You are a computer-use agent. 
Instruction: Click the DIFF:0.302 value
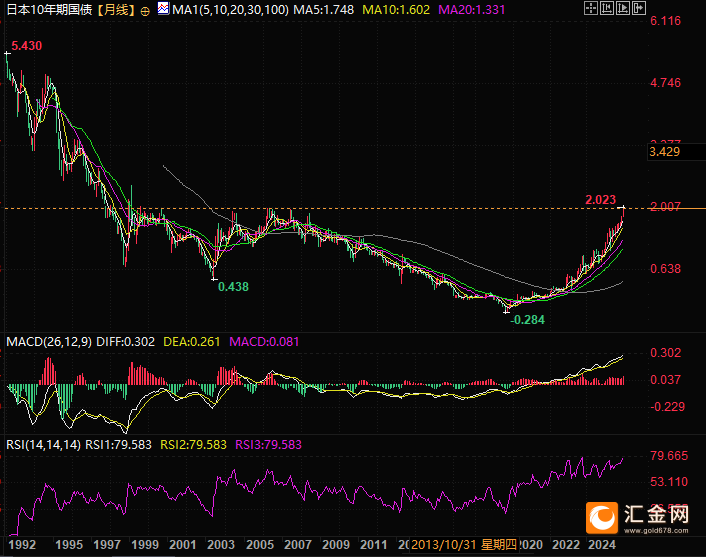pos(125,342)
